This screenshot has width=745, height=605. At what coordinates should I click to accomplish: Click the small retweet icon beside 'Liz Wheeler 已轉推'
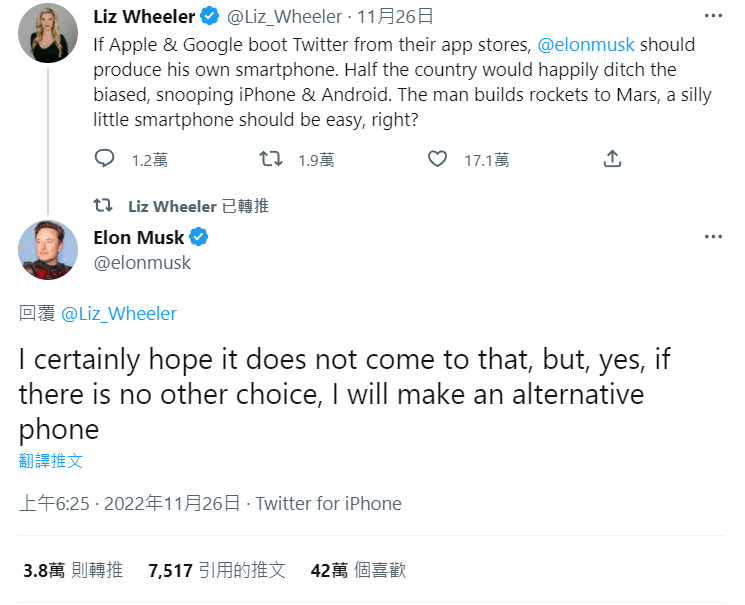[x=102, y=206]
